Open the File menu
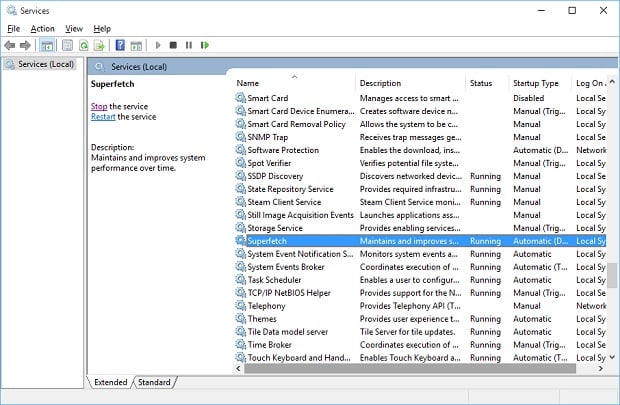620x405 pixels. coord(13,28)
